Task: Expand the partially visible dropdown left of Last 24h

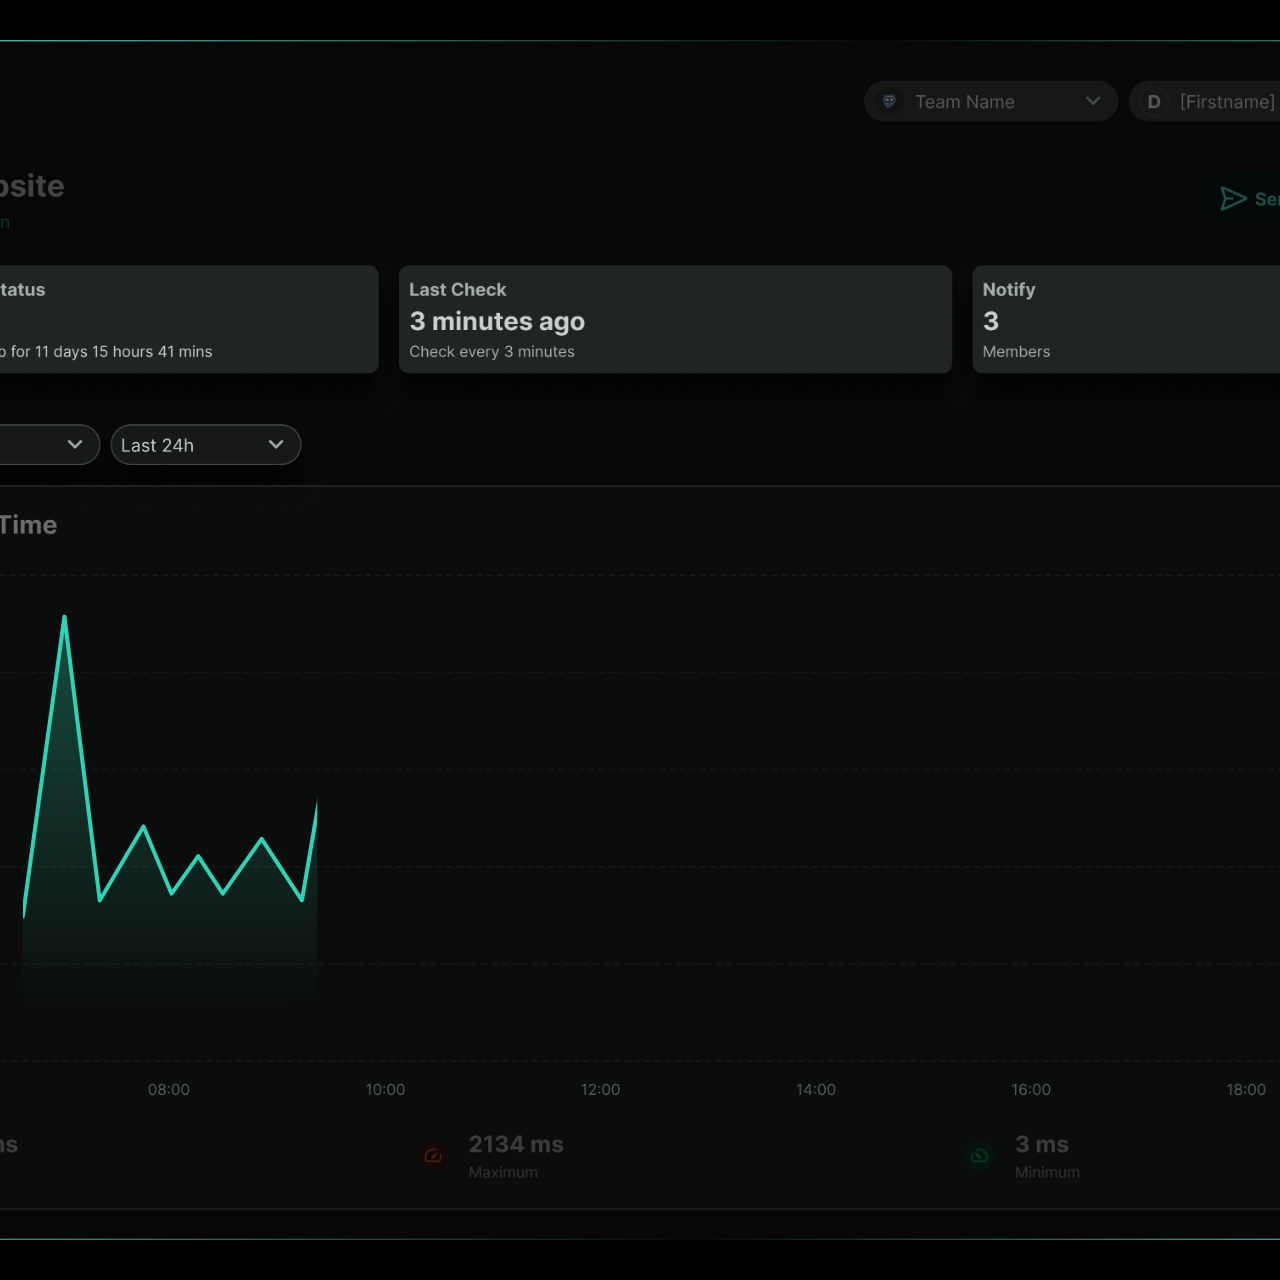Action: coord(48,445)
